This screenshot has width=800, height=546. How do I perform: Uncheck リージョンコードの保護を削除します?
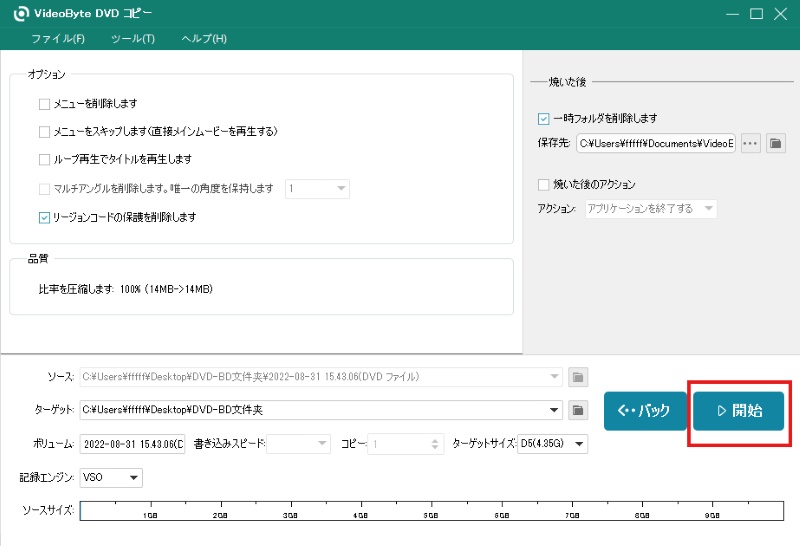(x=44, y=217)
